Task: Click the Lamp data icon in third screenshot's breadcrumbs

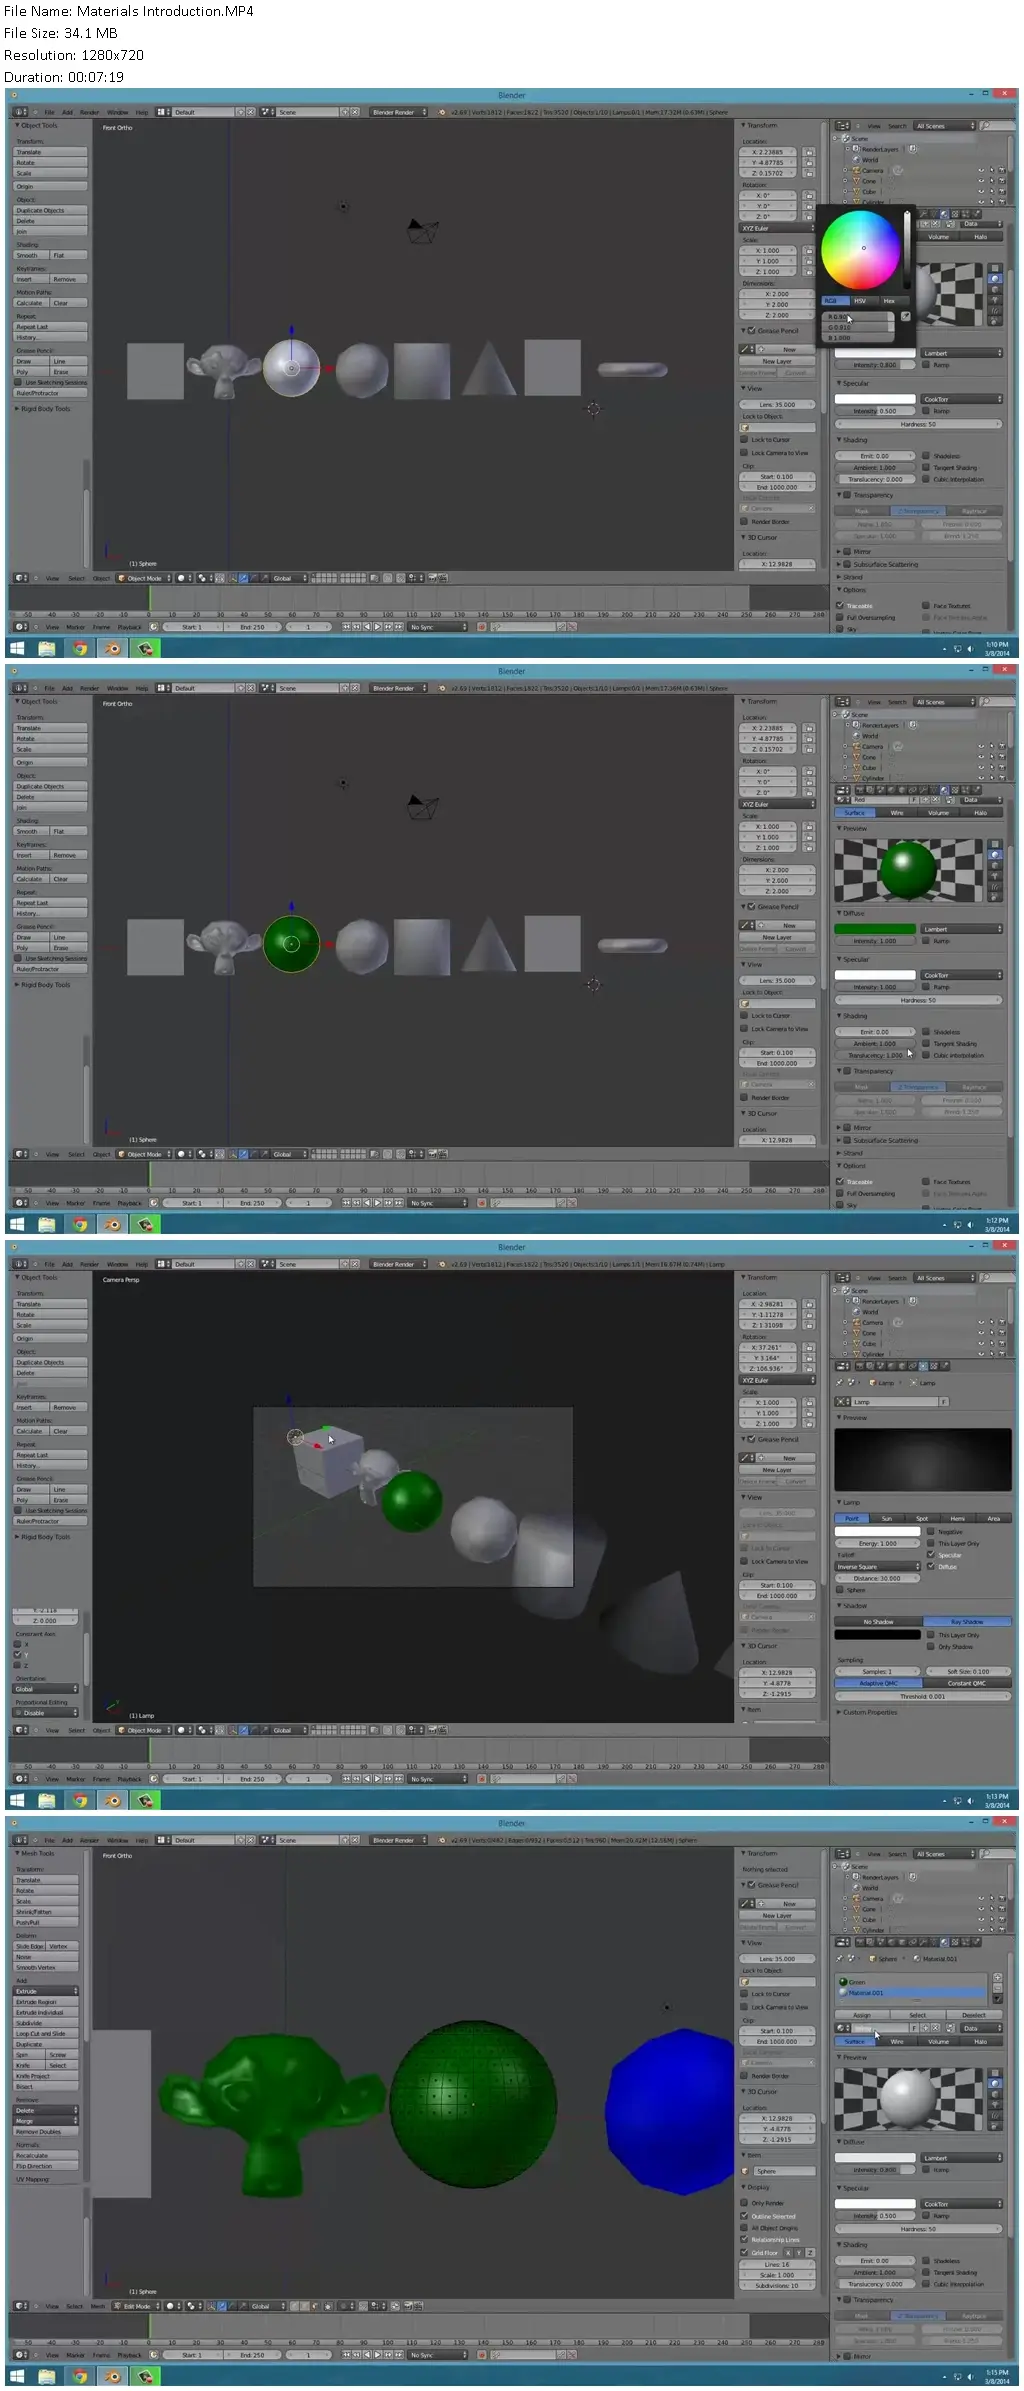Action: (914, 1383)
